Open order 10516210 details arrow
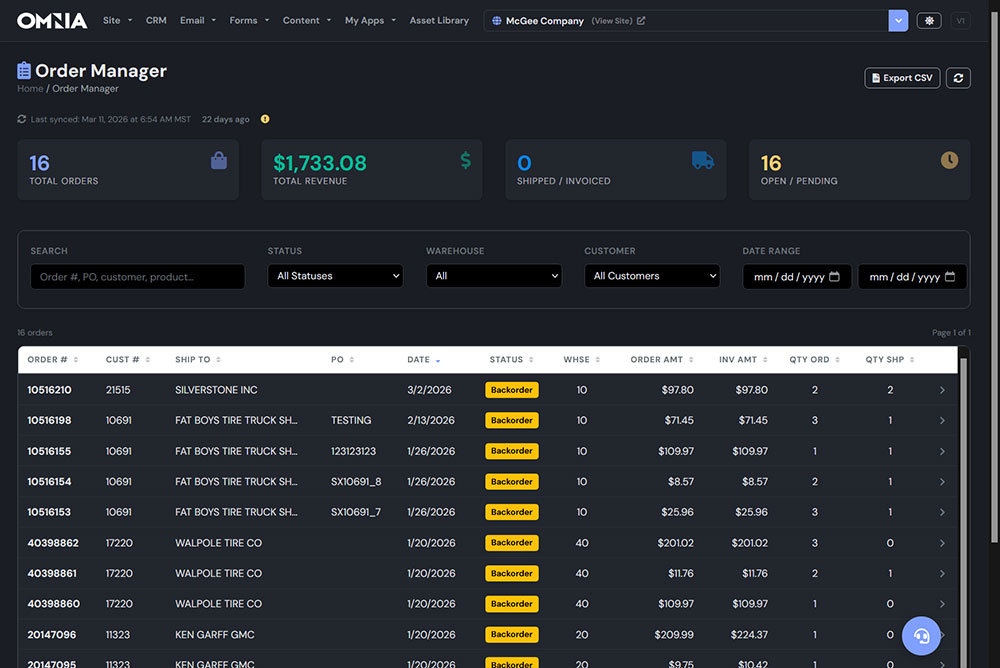Screen dimensions: 1000x668 [x=942, y=390]
